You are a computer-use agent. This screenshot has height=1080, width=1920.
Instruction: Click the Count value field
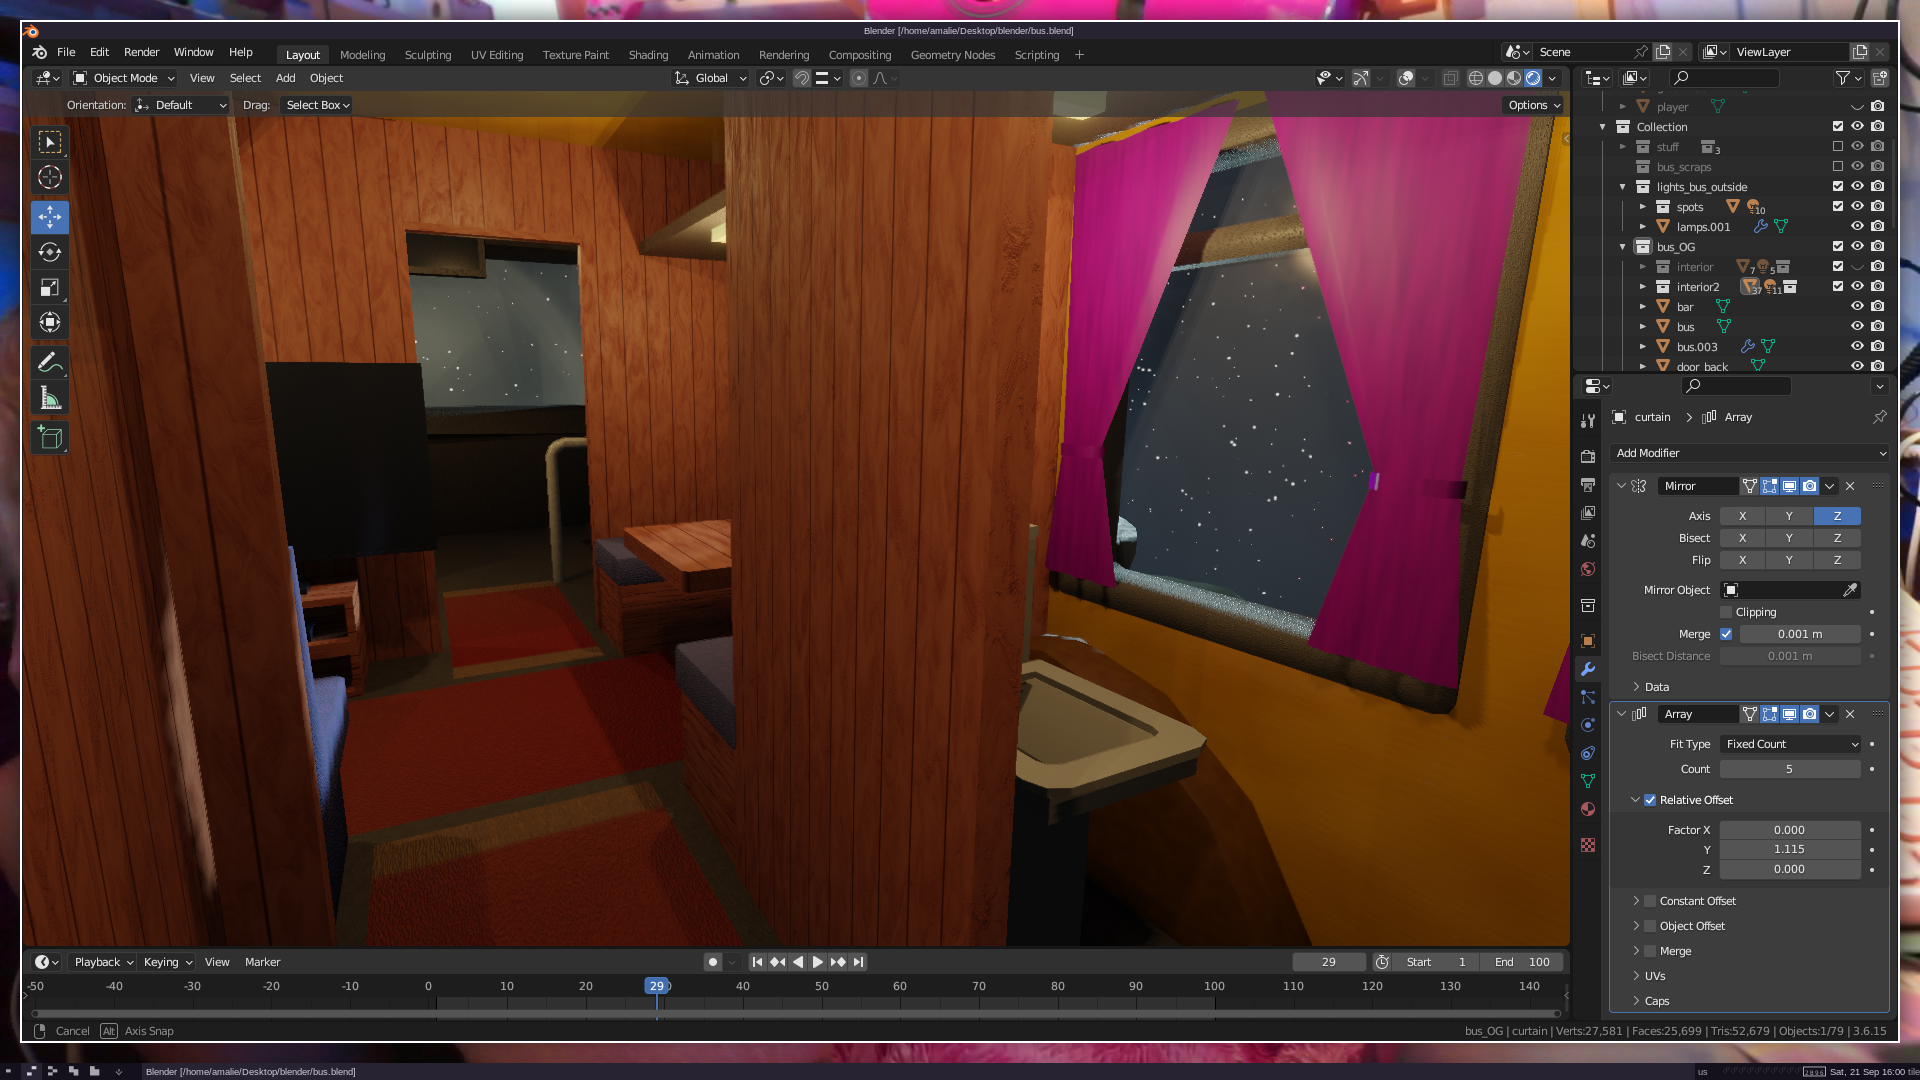click(x=1789, y=769)
